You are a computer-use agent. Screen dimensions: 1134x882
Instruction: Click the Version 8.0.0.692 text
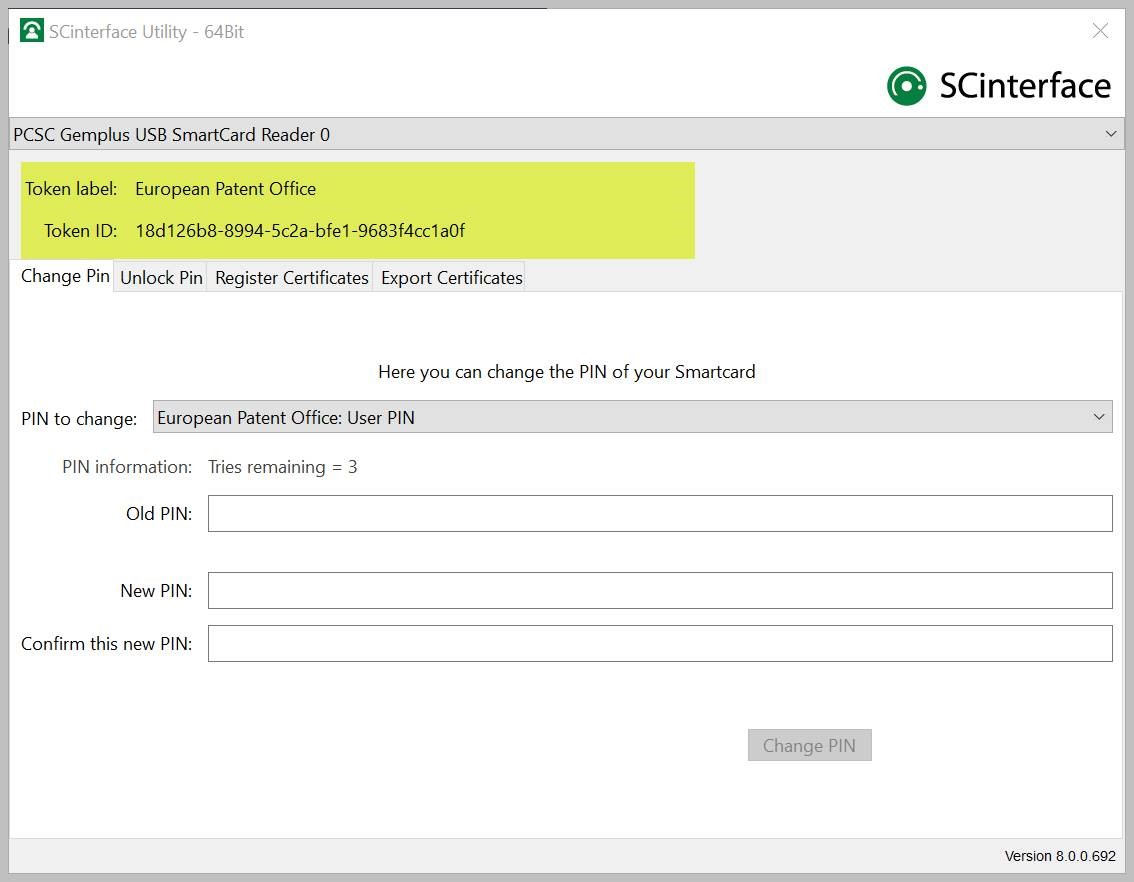coord(1059,856)
